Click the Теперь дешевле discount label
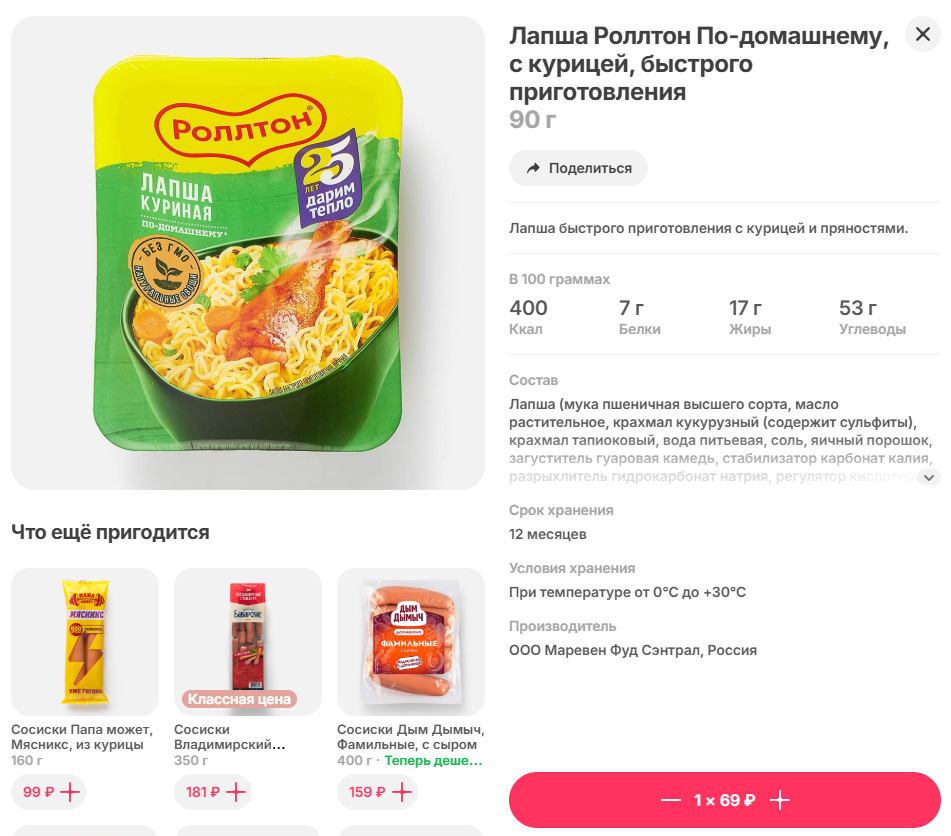Screen dimensions: 951x836 point(433,761)
